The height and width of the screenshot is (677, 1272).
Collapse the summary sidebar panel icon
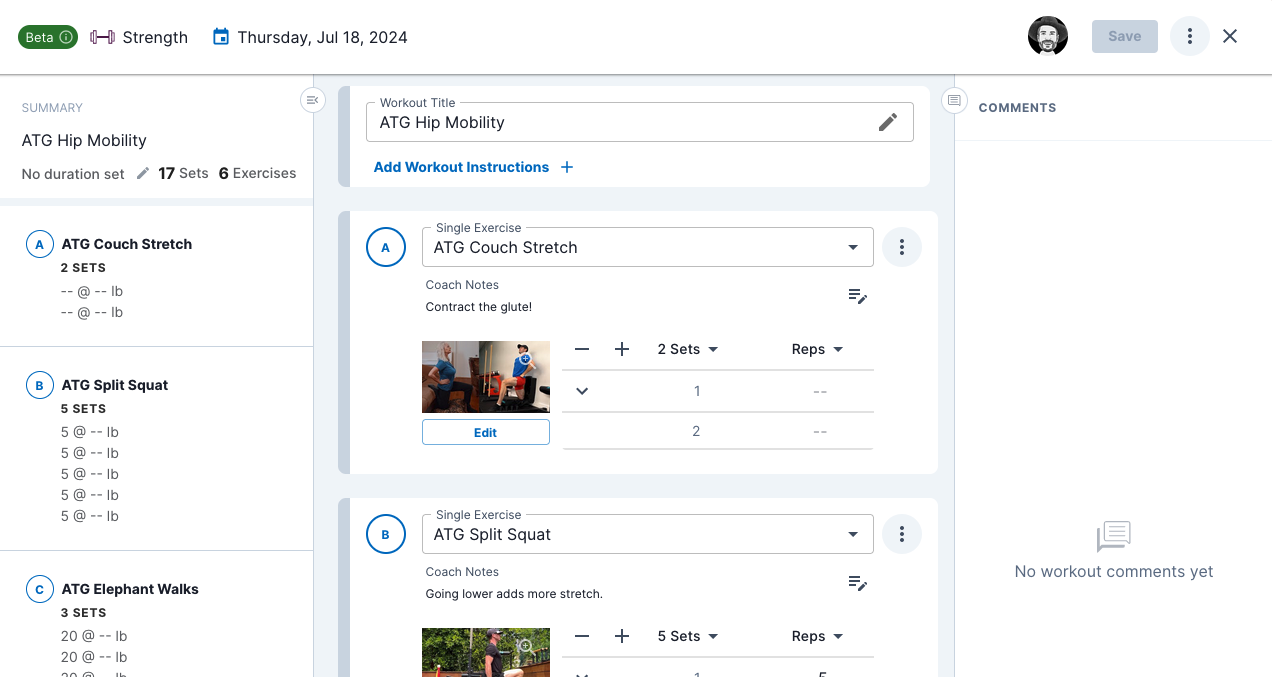(313, 100)
